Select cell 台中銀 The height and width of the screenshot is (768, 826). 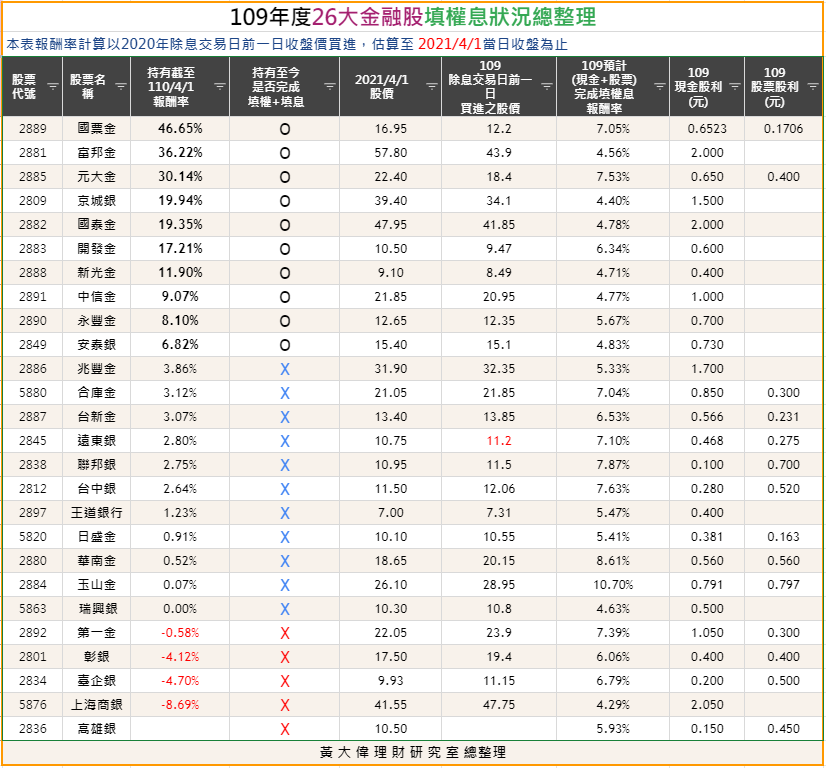coord(96,489)
